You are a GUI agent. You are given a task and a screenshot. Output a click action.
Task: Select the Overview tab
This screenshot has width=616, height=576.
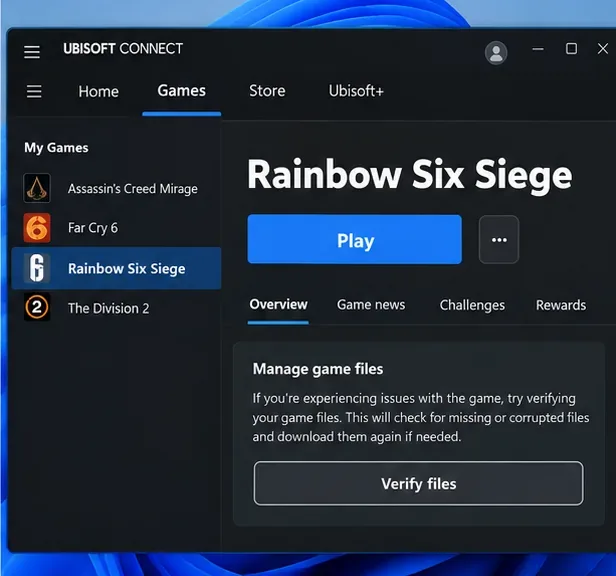click(x=278, y=305)
